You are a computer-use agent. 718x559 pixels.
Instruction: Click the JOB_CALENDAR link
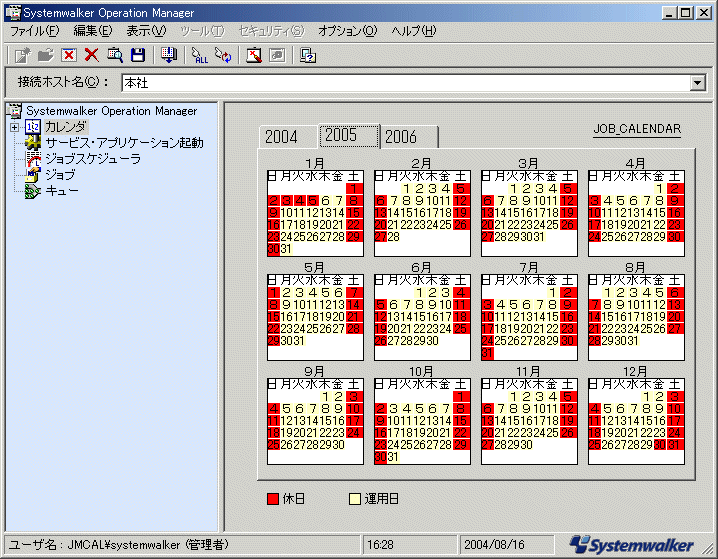coord(637,129)
